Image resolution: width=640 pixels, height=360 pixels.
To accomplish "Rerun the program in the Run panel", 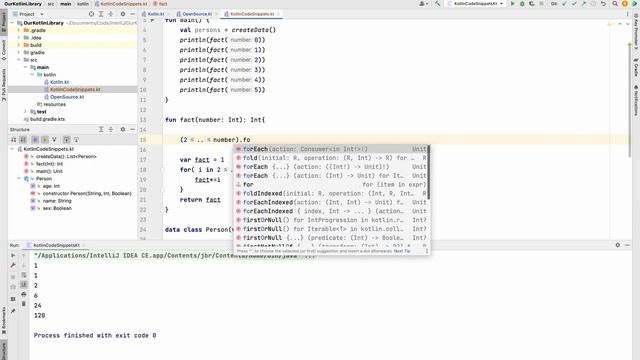I will [x=13, y=256].
